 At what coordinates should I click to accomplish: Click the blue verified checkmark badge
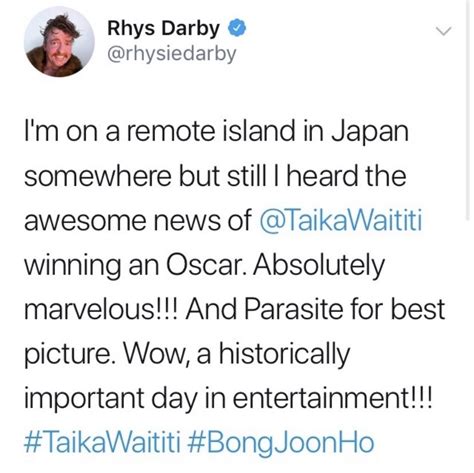click(x=237, y=28)
